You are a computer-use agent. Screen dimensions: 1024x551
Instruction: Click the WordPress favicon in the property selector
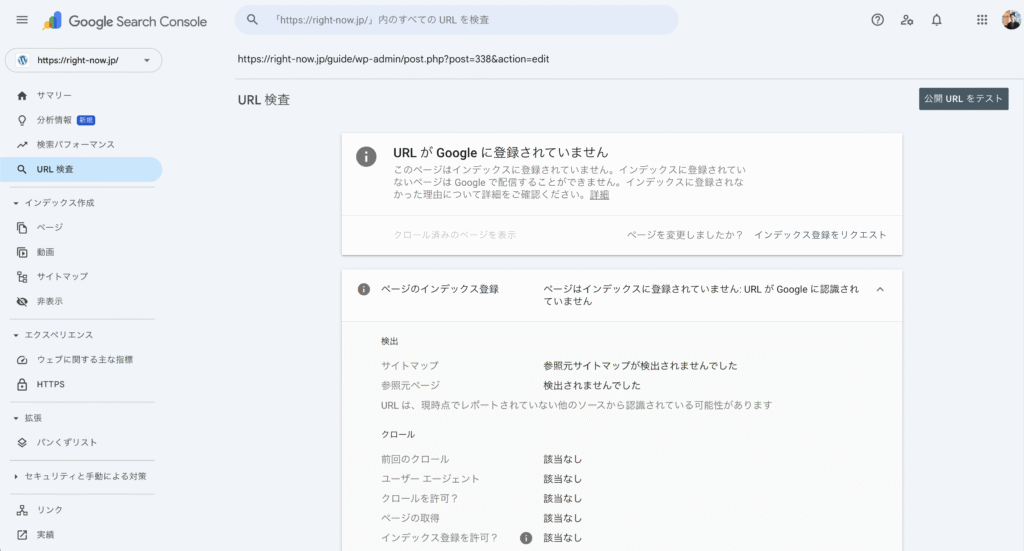click(23, 60)
